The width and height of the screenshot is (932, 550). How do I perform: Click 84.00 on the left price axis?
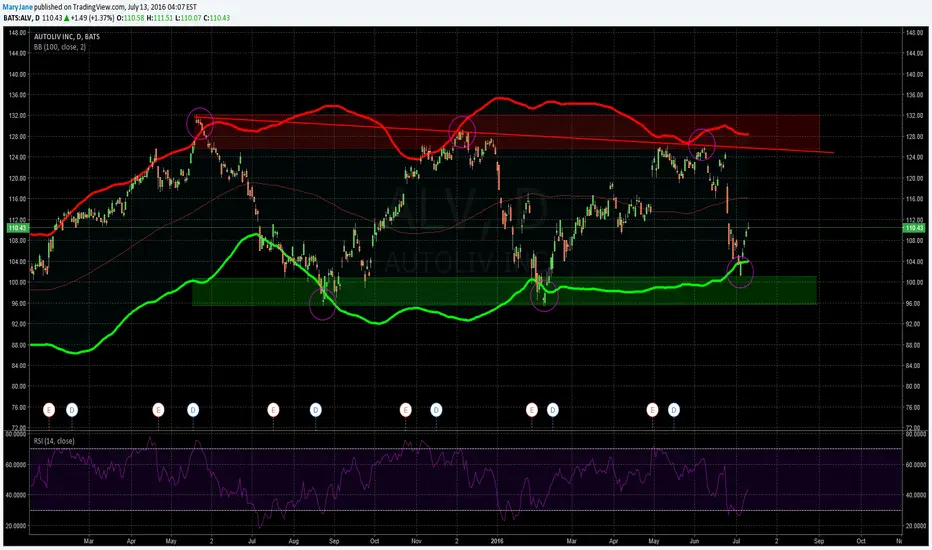(x=17, y=366)
